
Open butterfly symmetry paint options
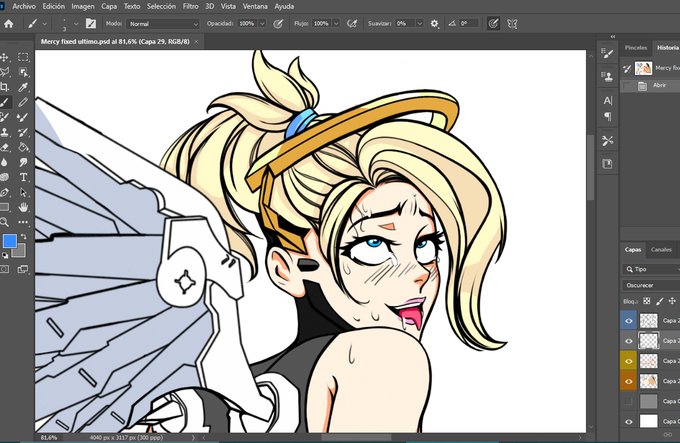click(512, 24)
